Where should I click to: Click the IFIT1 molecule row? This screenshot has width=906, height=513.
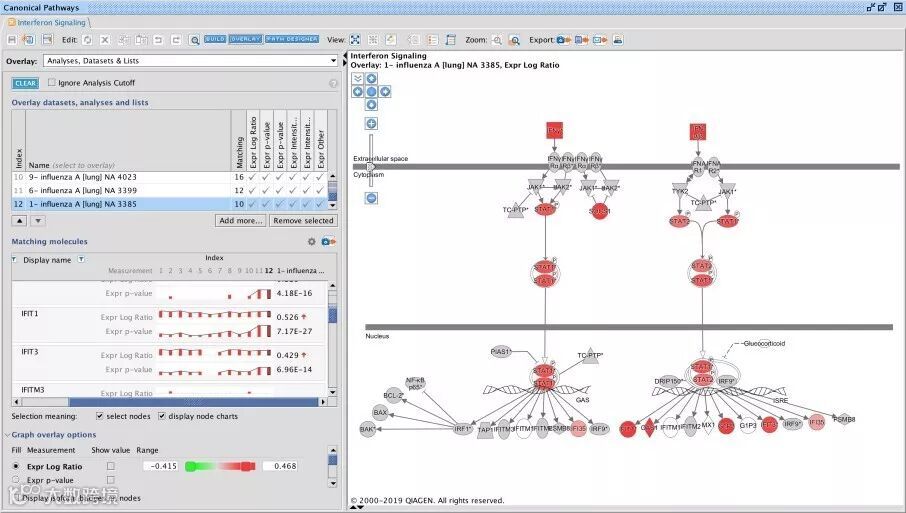[x=169, y=324]
